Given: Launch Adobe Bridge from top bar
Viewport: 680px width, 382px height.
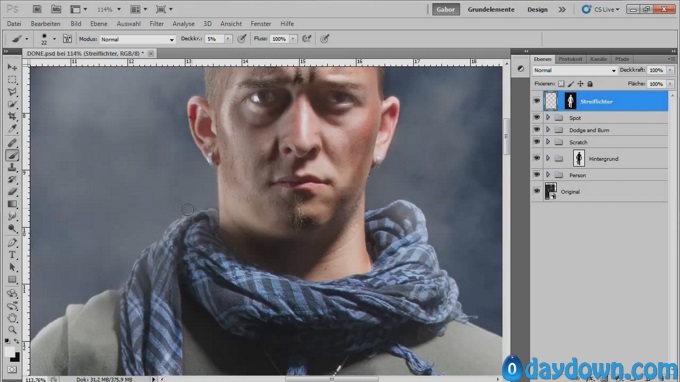Looking at the screenshot, I should tap(37, 9).
